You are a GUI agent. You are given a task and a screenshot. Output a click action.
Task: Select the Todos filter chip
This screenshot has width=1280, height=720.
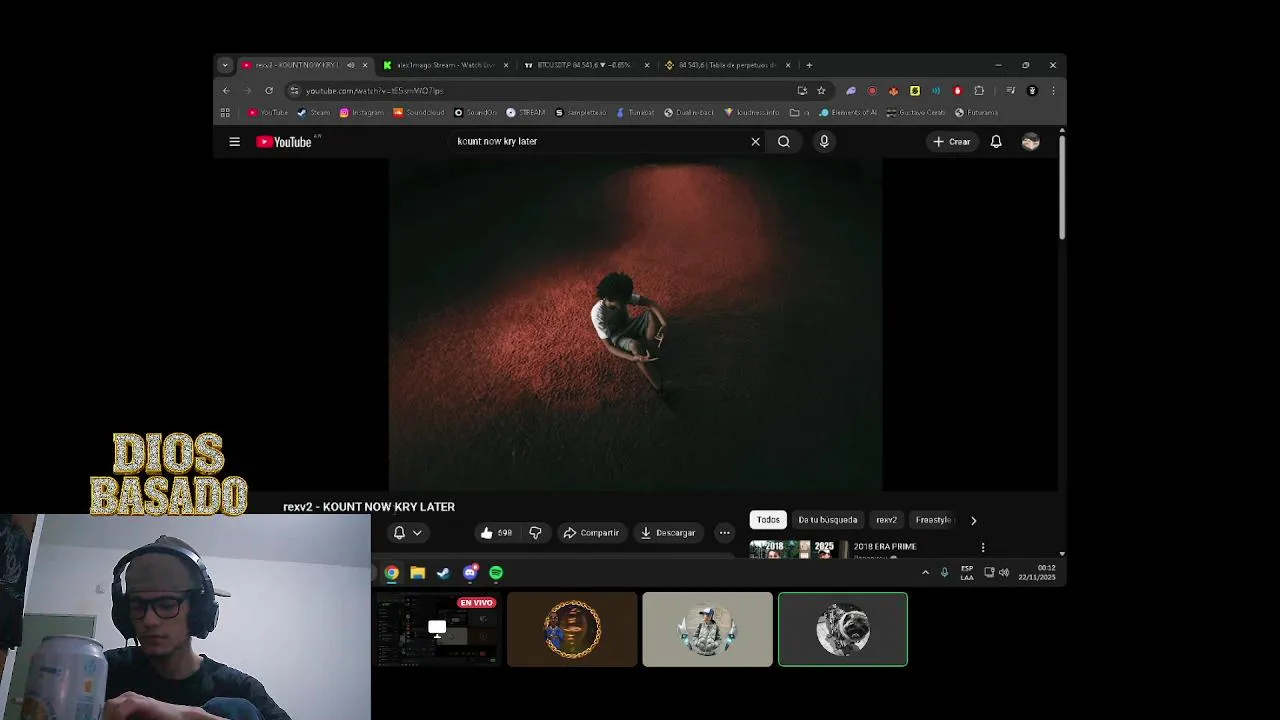pyautogui.click(x=768, y=520)
